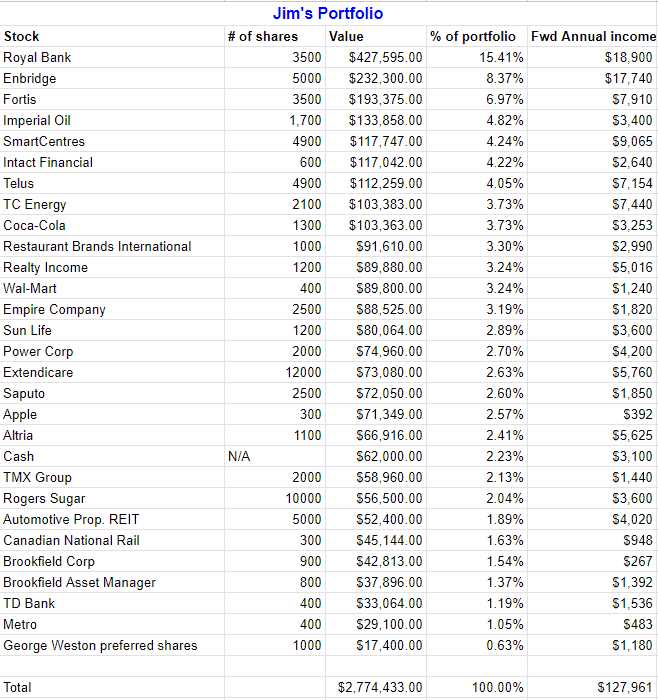Image resolution: width=658 pixels, height=700 pixels.
Task: Click the Fwd Annual income header
Action: tap(593, 36)
